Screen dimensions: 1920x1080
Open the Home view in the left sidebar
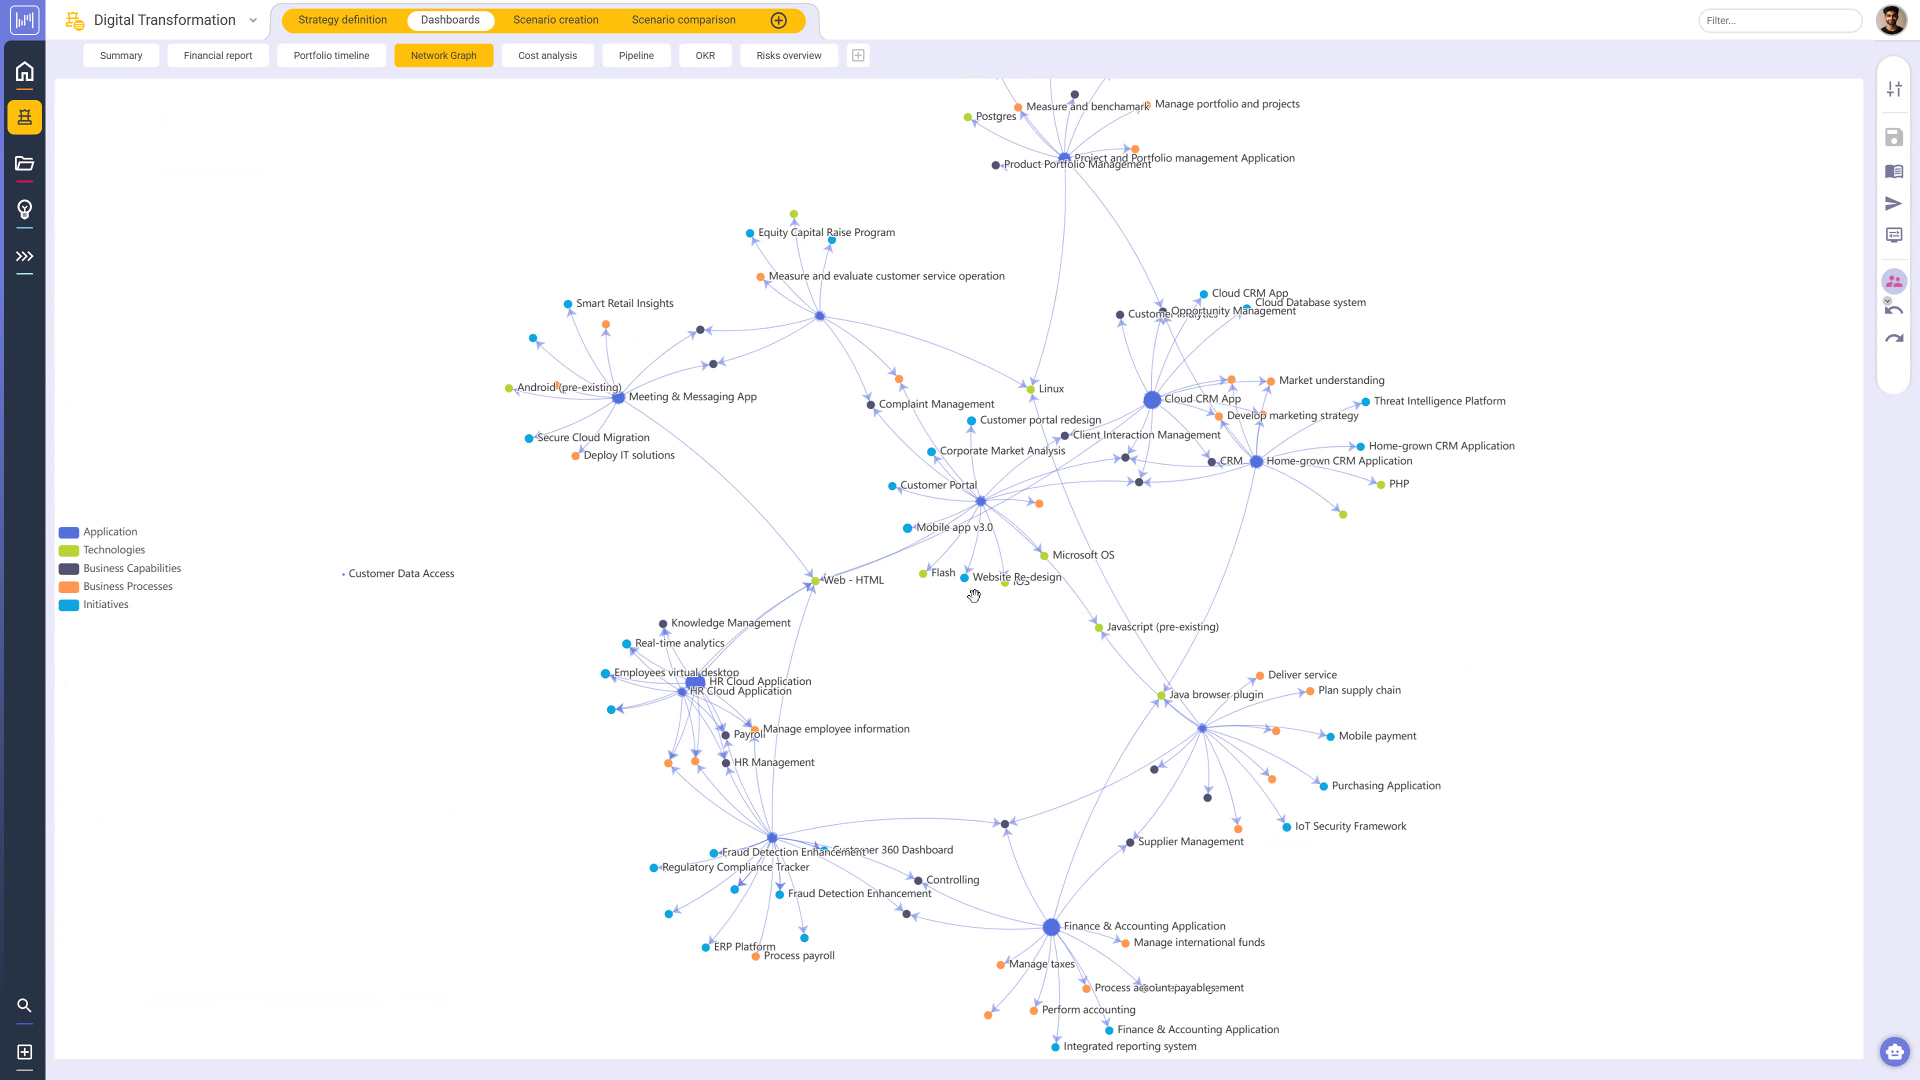(x=24, y=71)
